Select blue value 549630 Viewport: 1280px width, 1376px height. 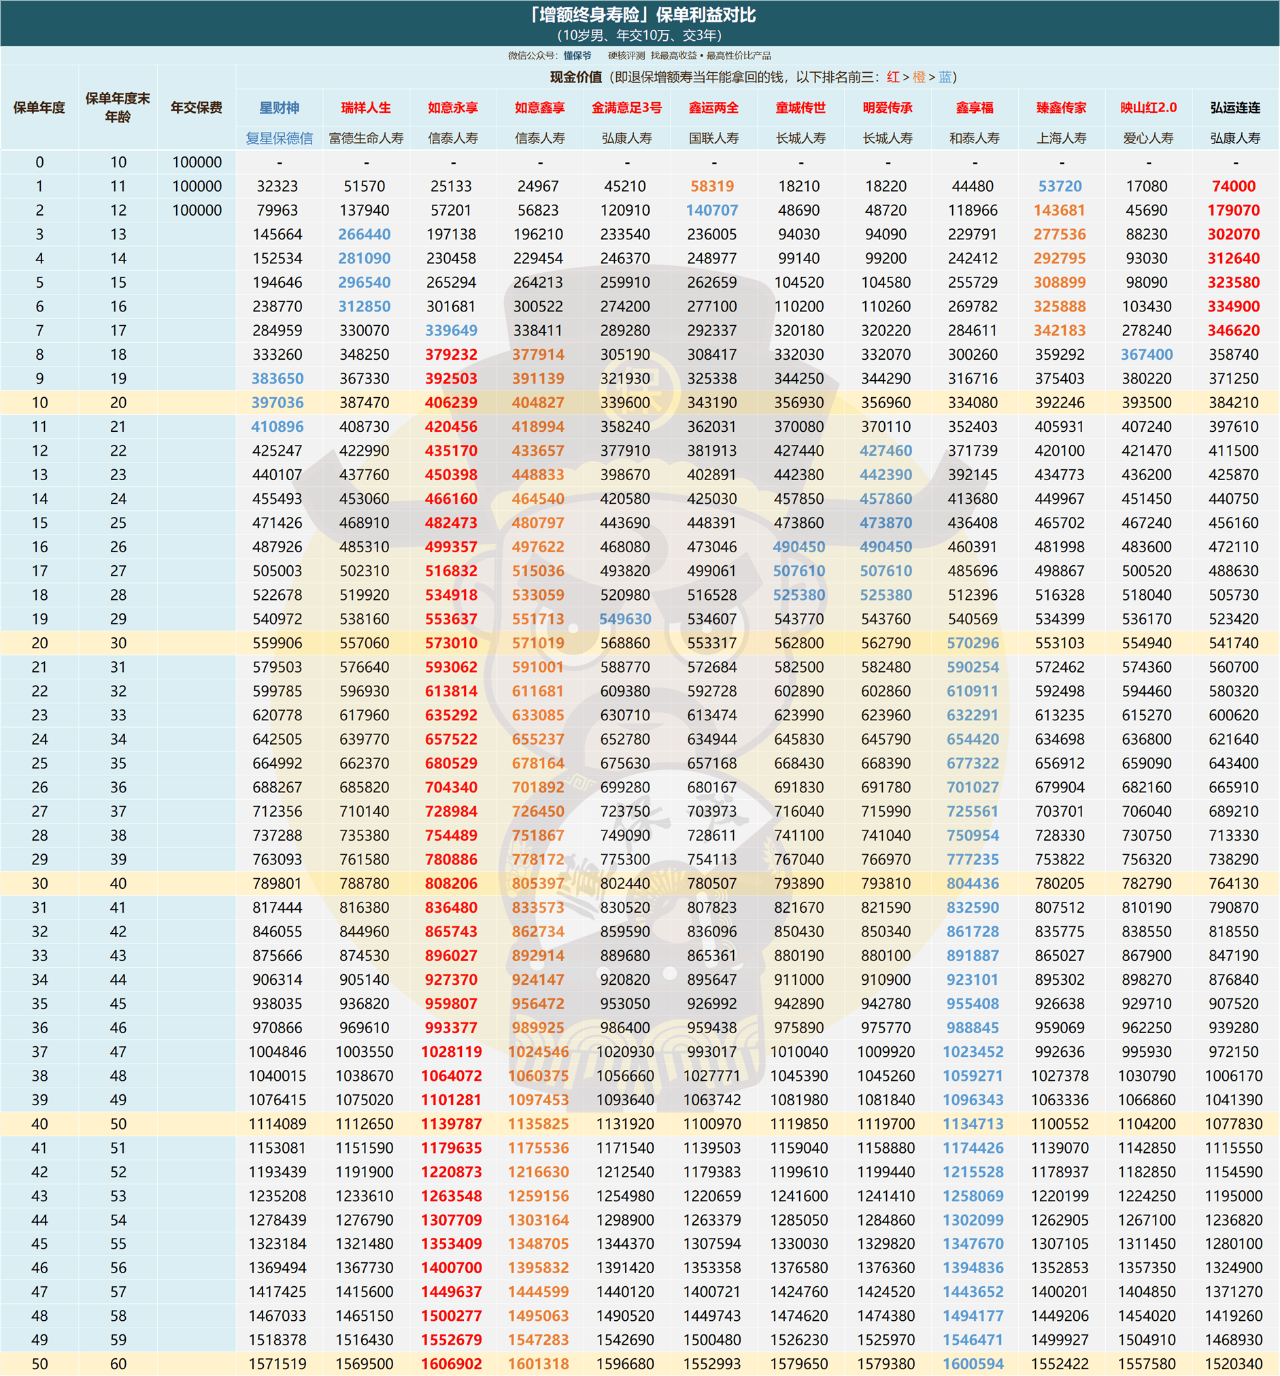click(x=625, y=619)
